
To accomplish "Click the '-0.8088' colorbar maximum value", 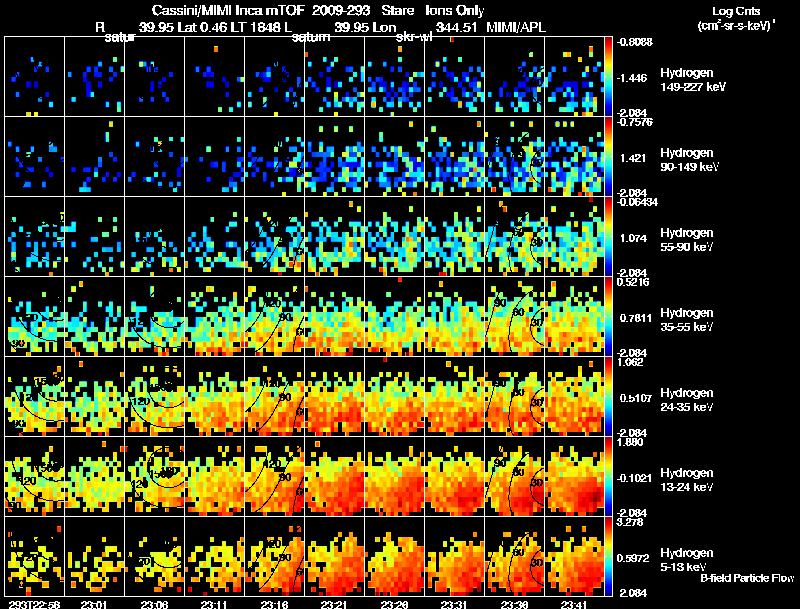I will [x=634, y=42].
